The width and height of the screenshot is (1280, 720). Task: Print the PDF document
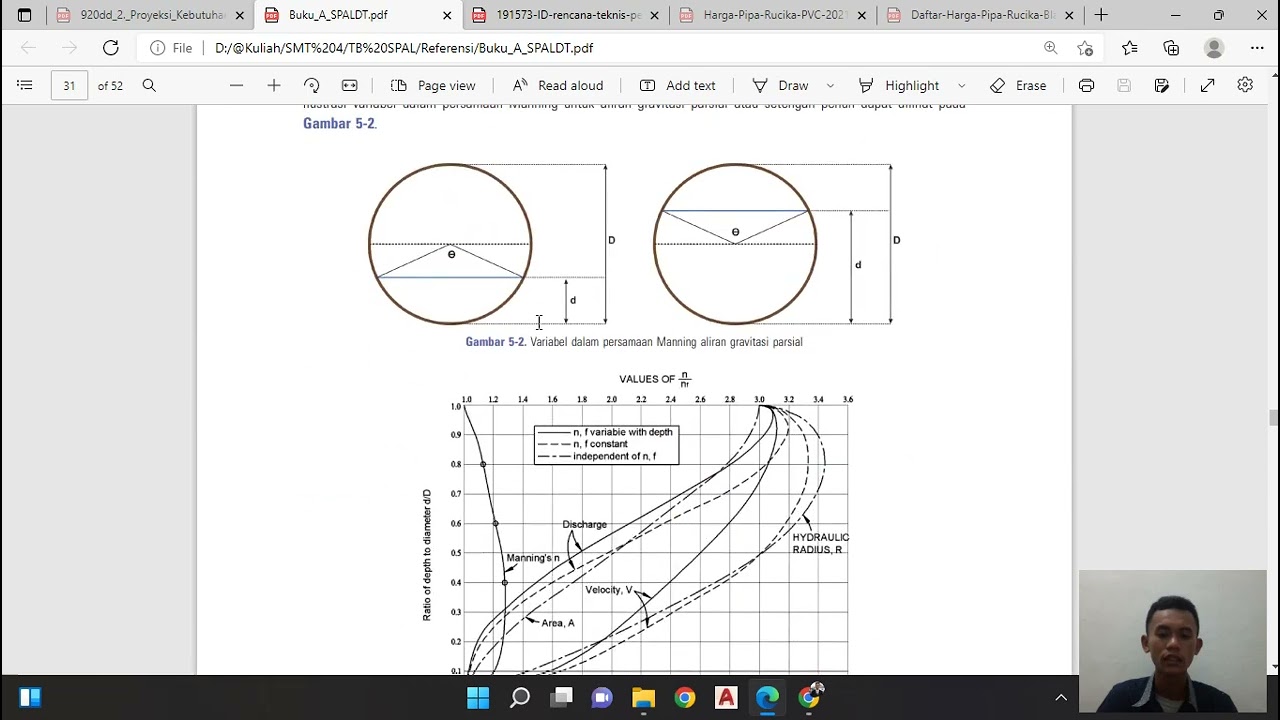tap(1086, 86)
